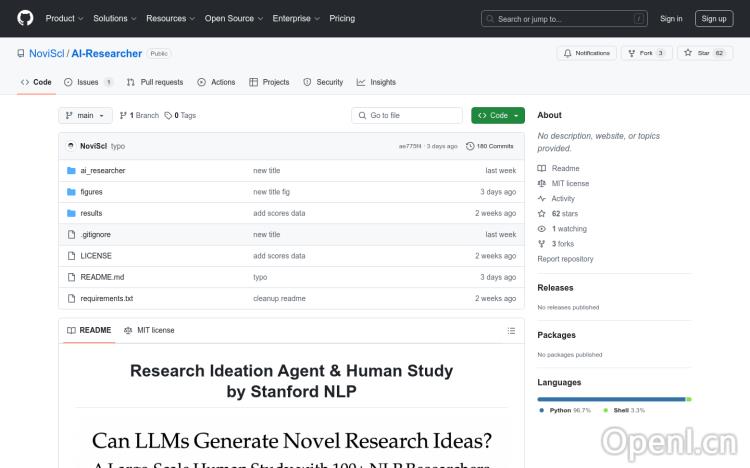Open the Open Source header menu
Viewport: 750px width, 468px height.
tap(233, 18)
